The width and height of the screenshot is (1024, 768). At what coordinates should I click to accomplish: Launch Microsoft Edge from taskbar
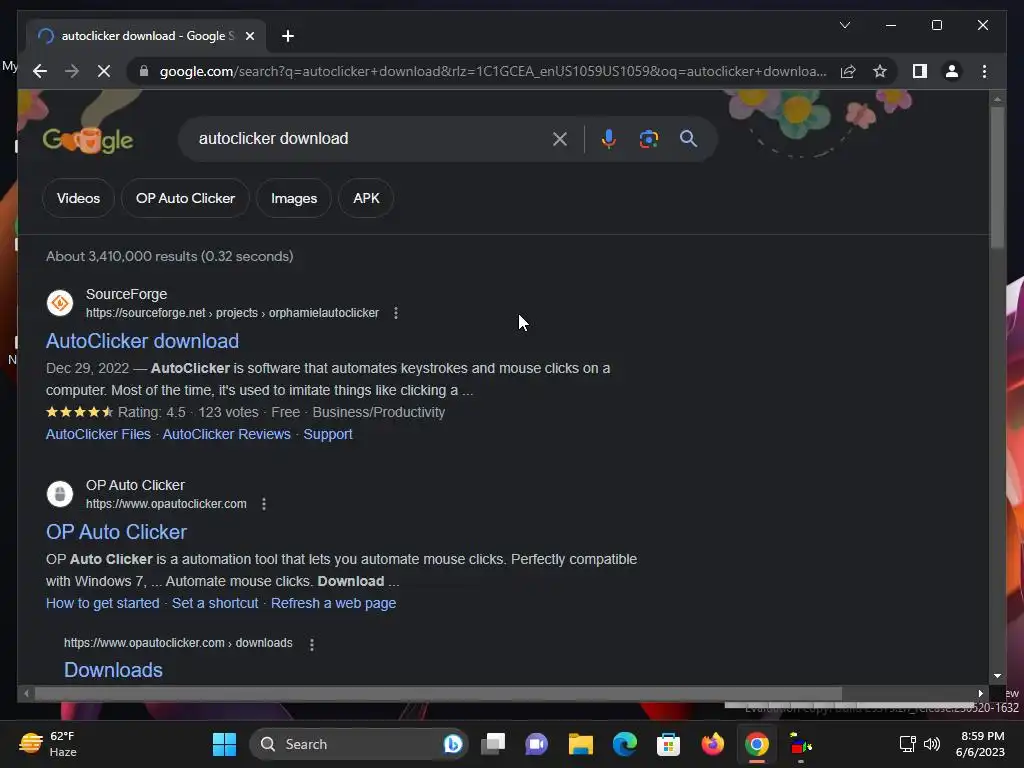click(x=625, y=744)
